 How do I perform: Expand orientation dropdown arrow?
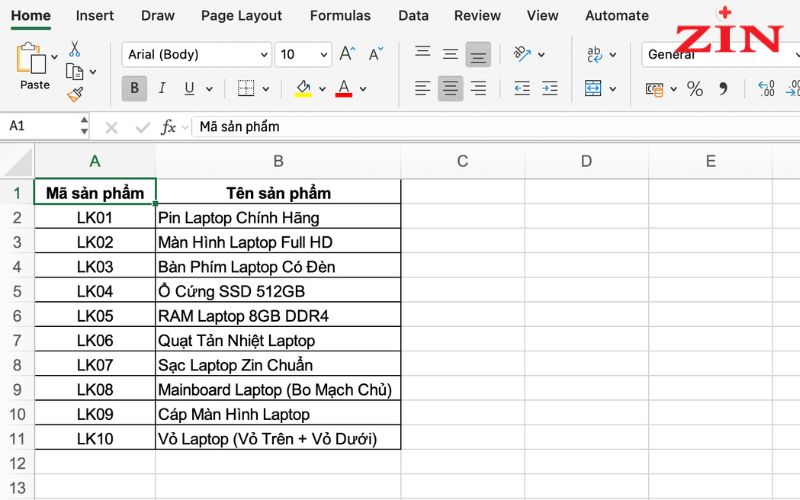541,54
